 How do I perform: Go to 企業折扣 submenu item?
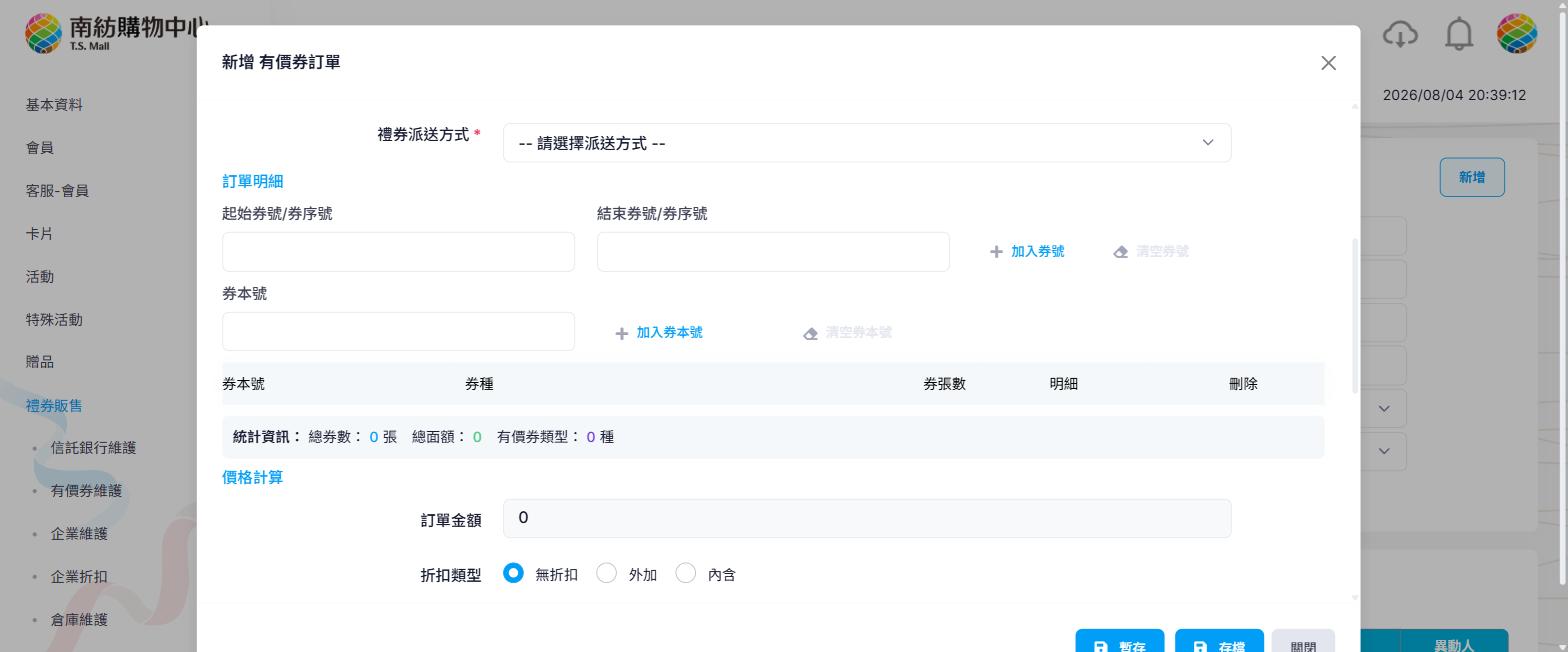tap(79, 577)
